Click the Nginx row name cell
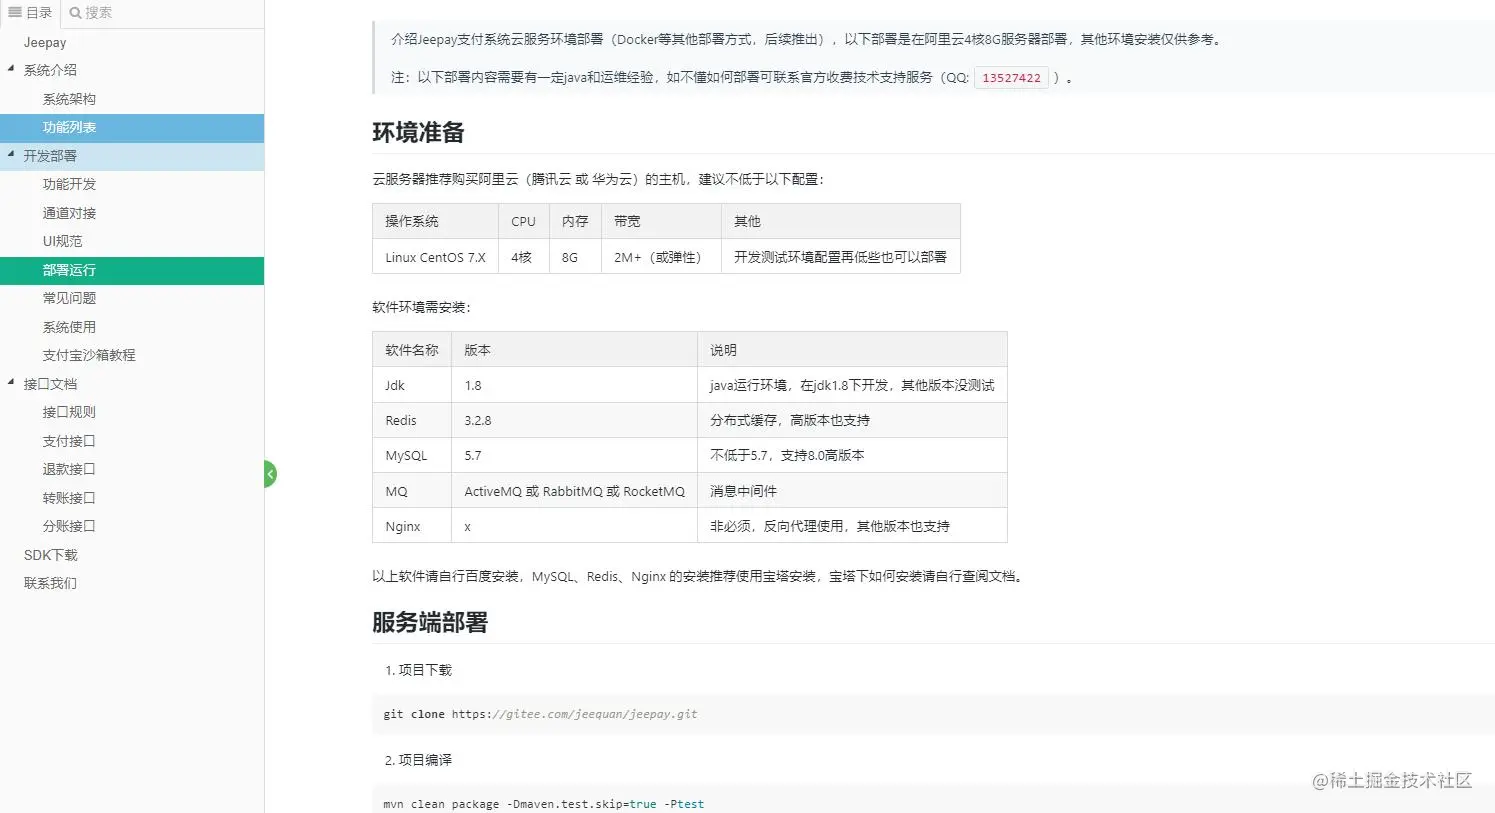1495x813 pixels. click(x=412, y=526)
